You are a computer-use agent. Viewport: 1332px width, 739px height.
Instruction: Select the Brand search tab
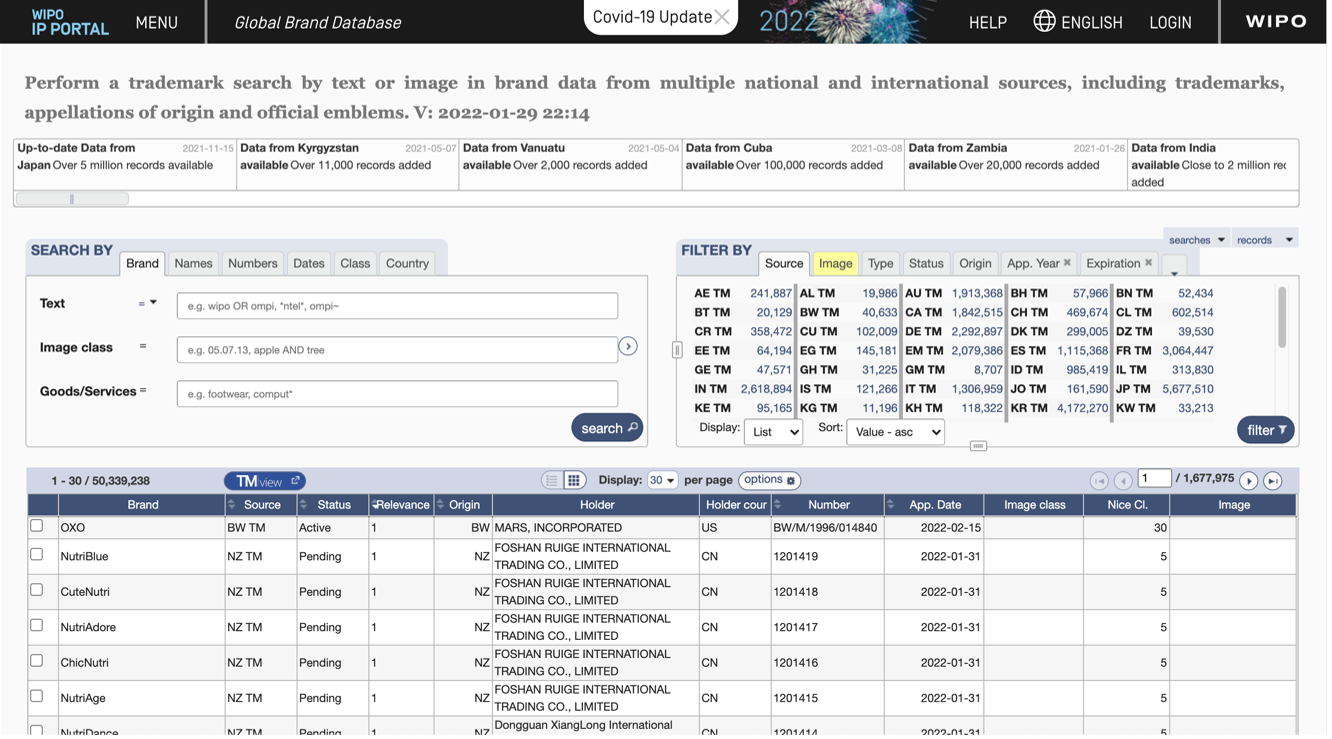pyautogui.click(x=142, y=264)
